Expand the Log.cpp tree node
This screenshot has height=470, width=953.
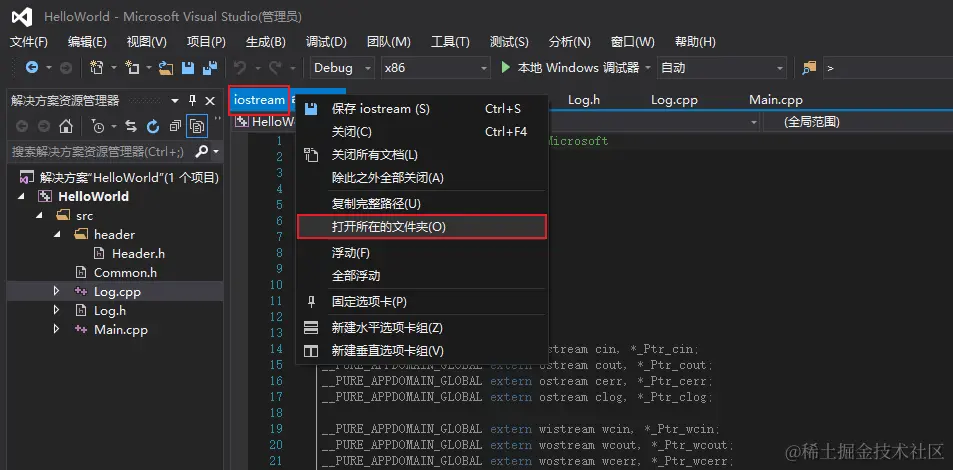pos(56,291)
